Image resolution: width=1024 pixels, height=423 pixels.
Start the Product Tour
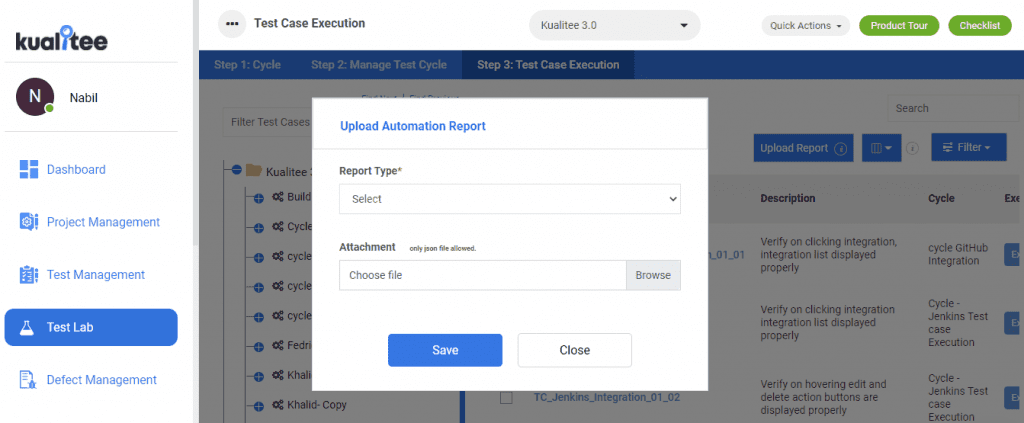click(x=898, y=26)
